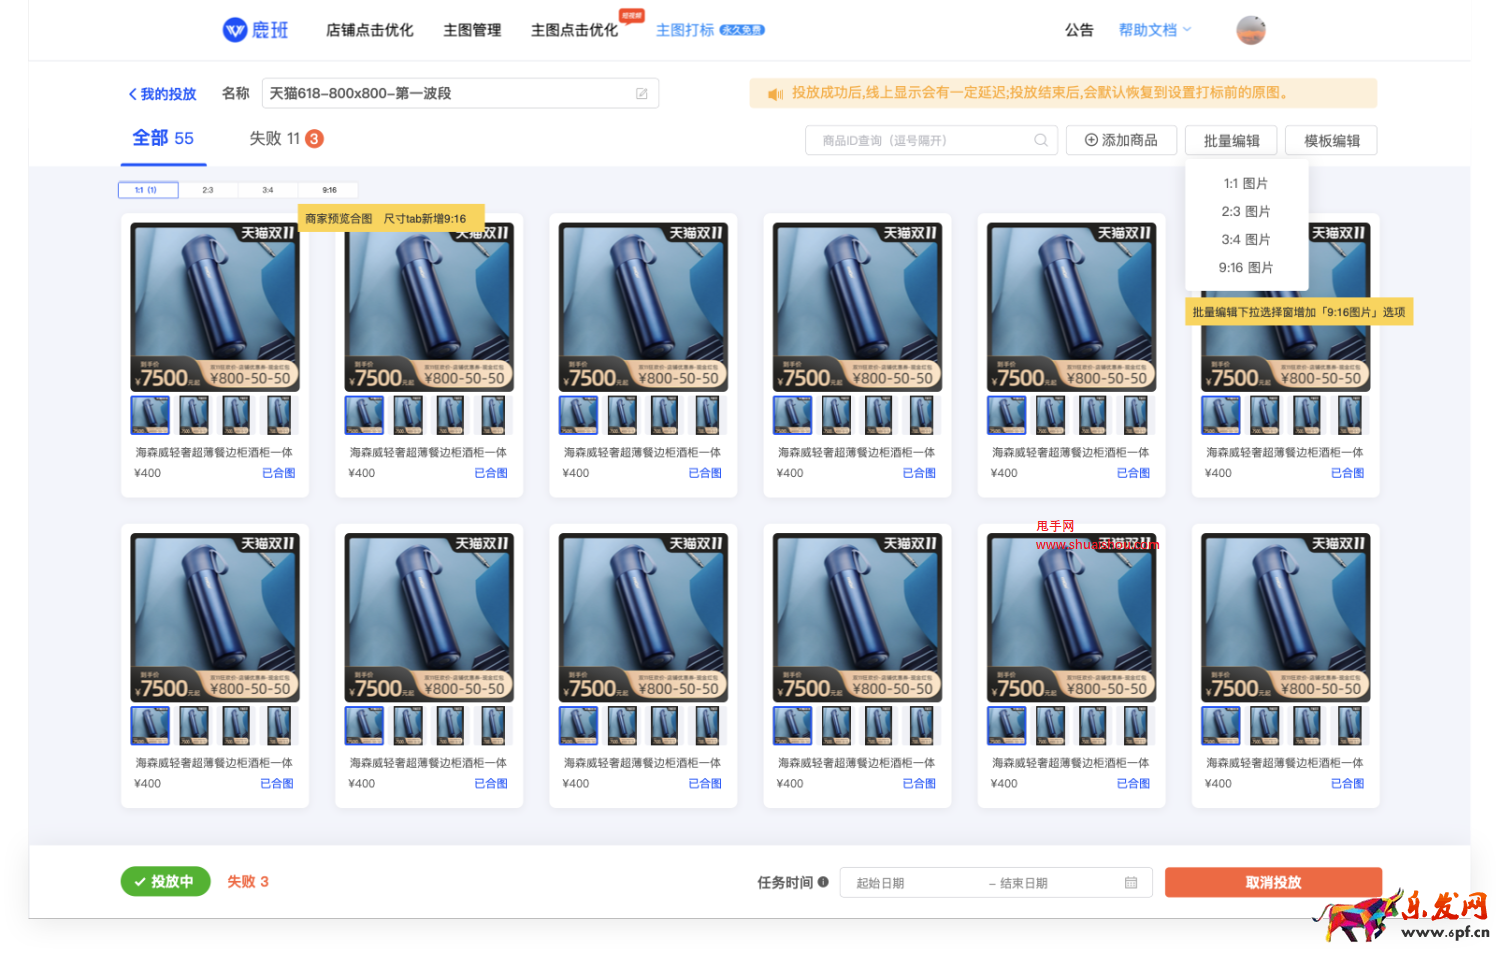This screenshot has height=953, width=1500.
Task: Open main image of the first top-row product card
Action: 215,307
